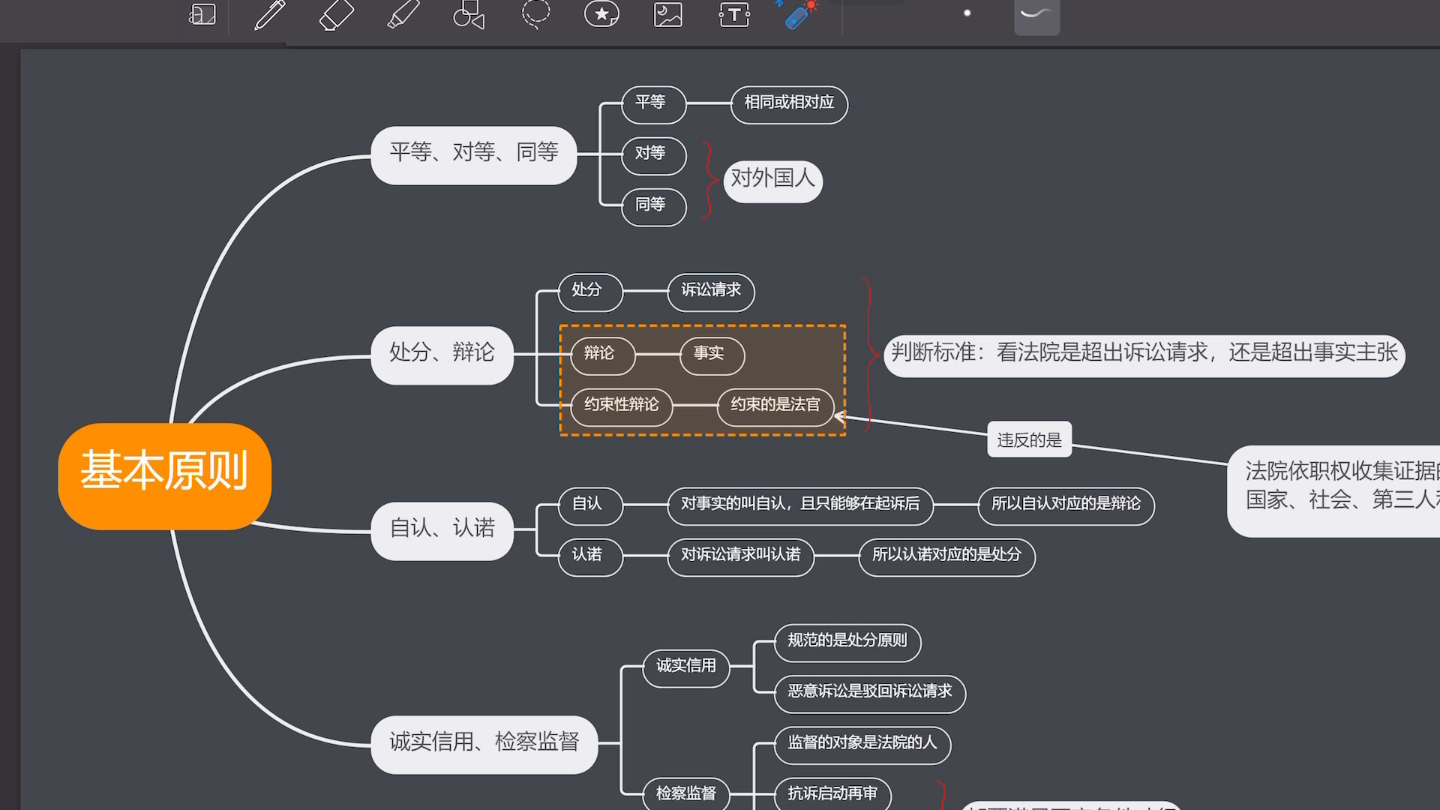This screenshot has height=810, width=1440.
Task: Select the Text box tool
Action: tap(734, 14)
